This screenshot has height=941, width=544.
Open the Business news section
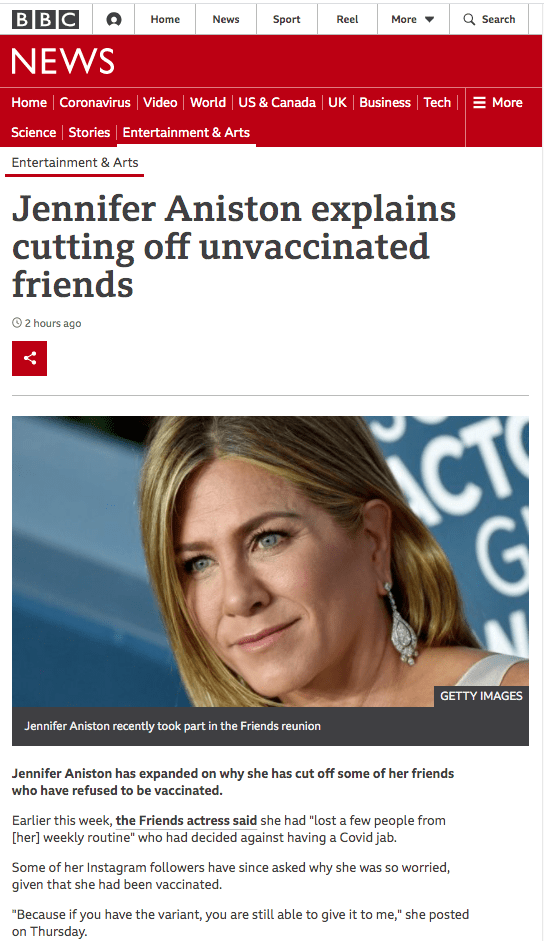pos(385,103)
